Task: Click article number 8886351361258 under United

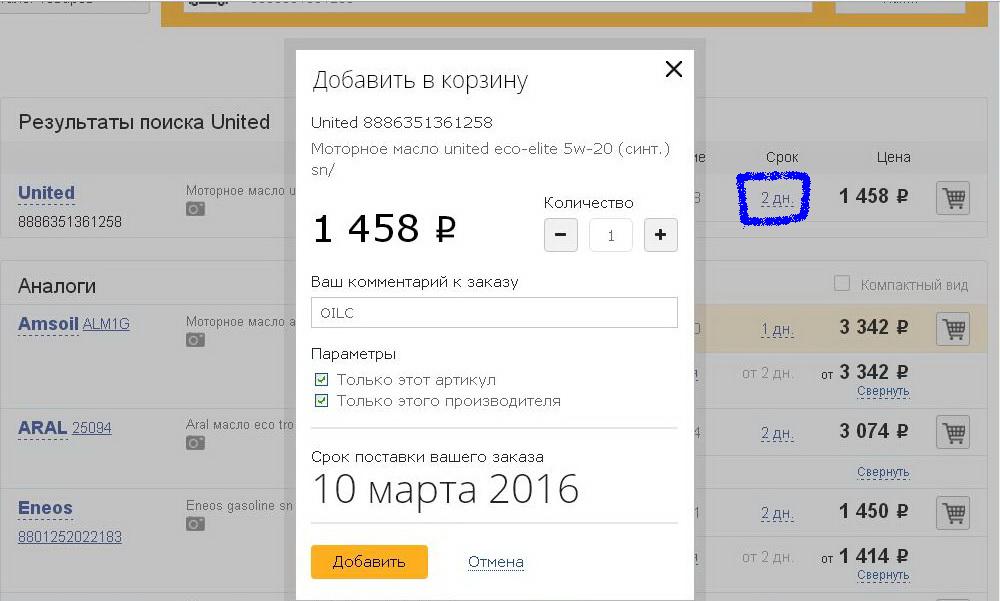Action: click(70, 222)
